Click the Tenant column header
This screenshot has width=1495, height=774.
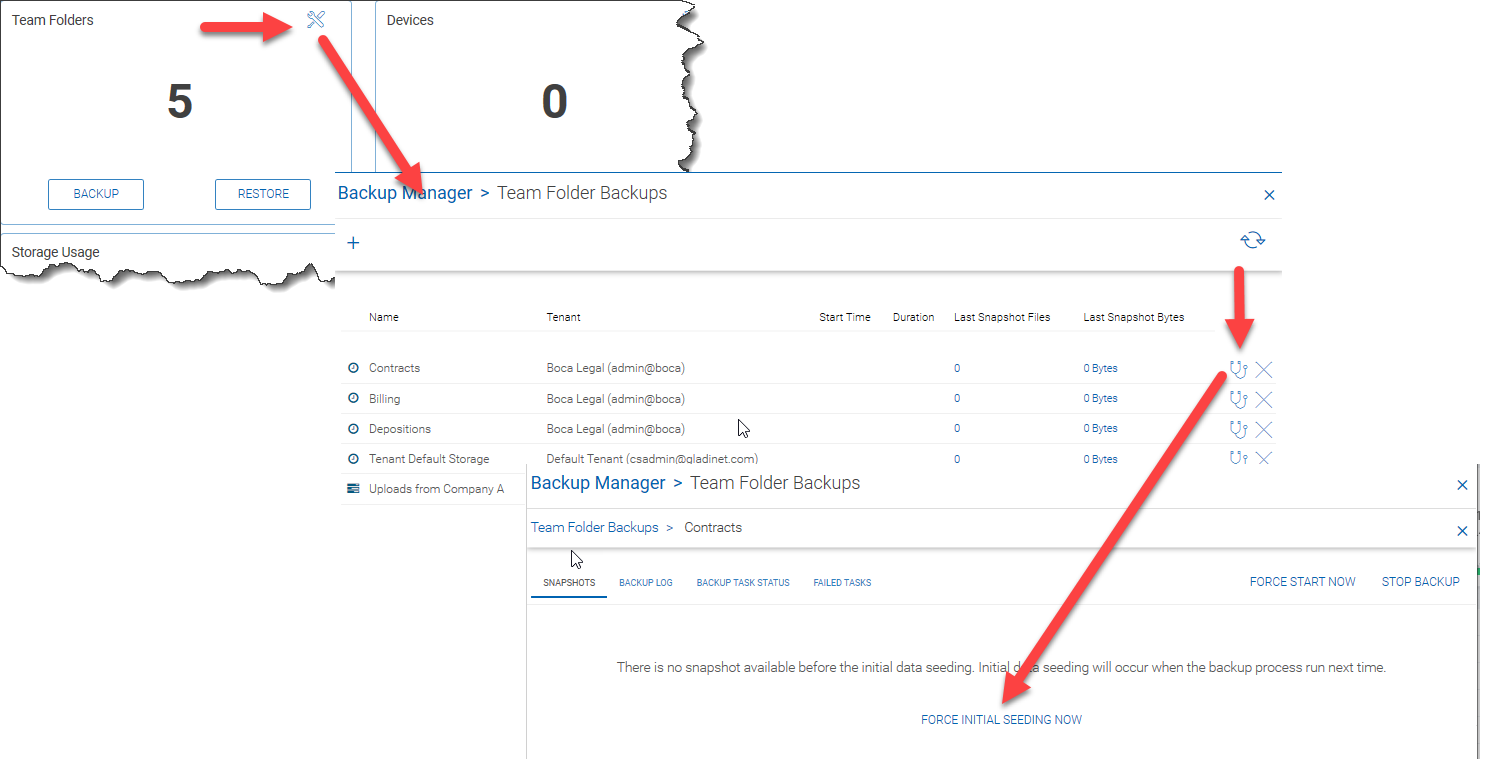click(x=563, y=317)
